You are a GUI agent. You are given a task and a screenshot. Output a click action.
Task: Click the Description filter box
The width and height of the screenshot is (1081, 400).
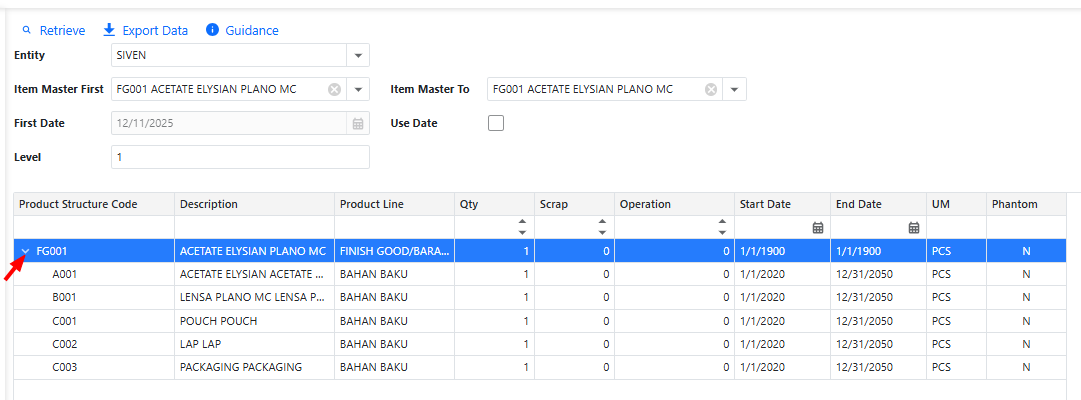(254, 228)
